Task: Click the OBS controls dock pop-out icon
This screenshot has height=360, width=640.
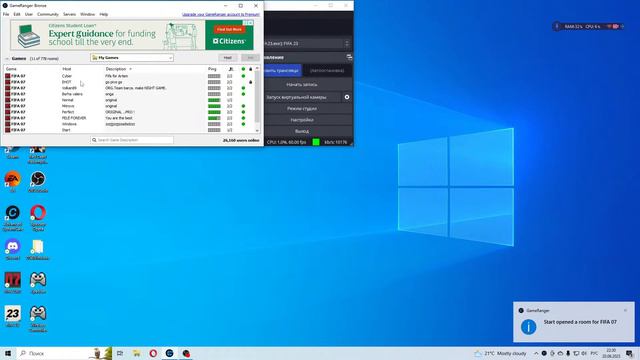Action: click(349, 57)
